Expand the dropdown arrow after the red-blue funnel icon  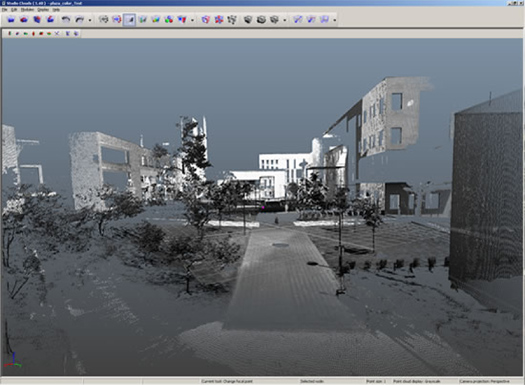click(192, 20)
